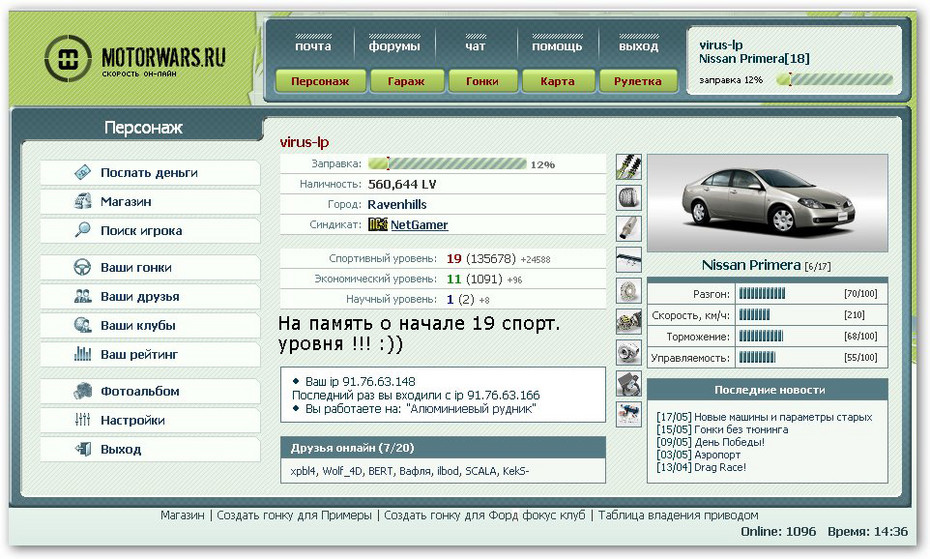Image resolution: width=930 pixels, height=559 pixels.
Task: Click the steering wheel icon beside Ваши гонки
Action: [82, 267]
